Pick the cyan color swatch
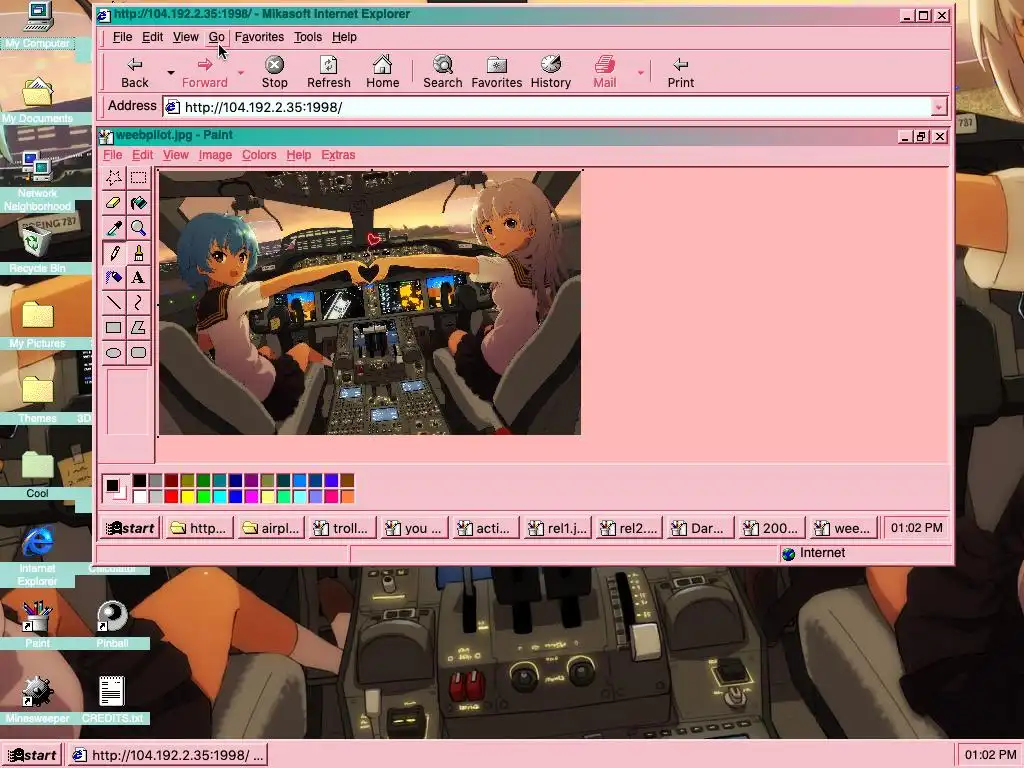Image resolution: width=1024 pixels, height=768 pixels. 219,496
